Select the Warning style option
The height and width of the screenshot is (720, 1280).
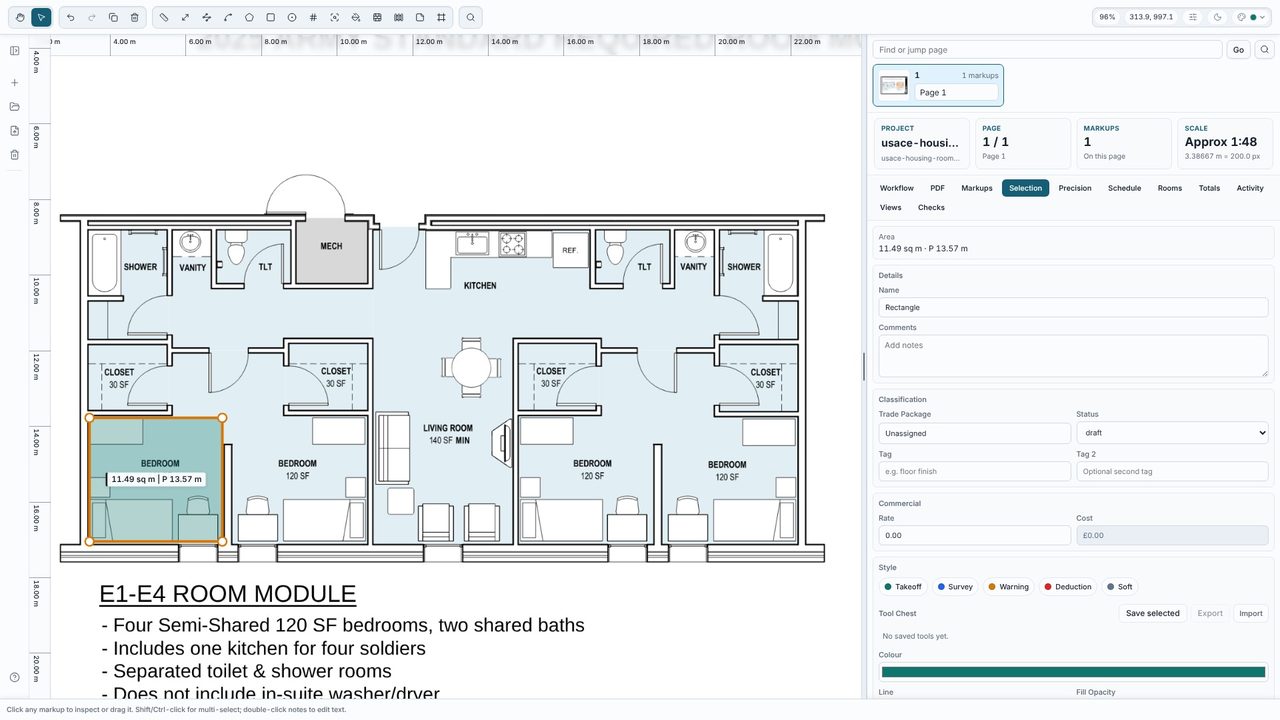[1008, 587]
